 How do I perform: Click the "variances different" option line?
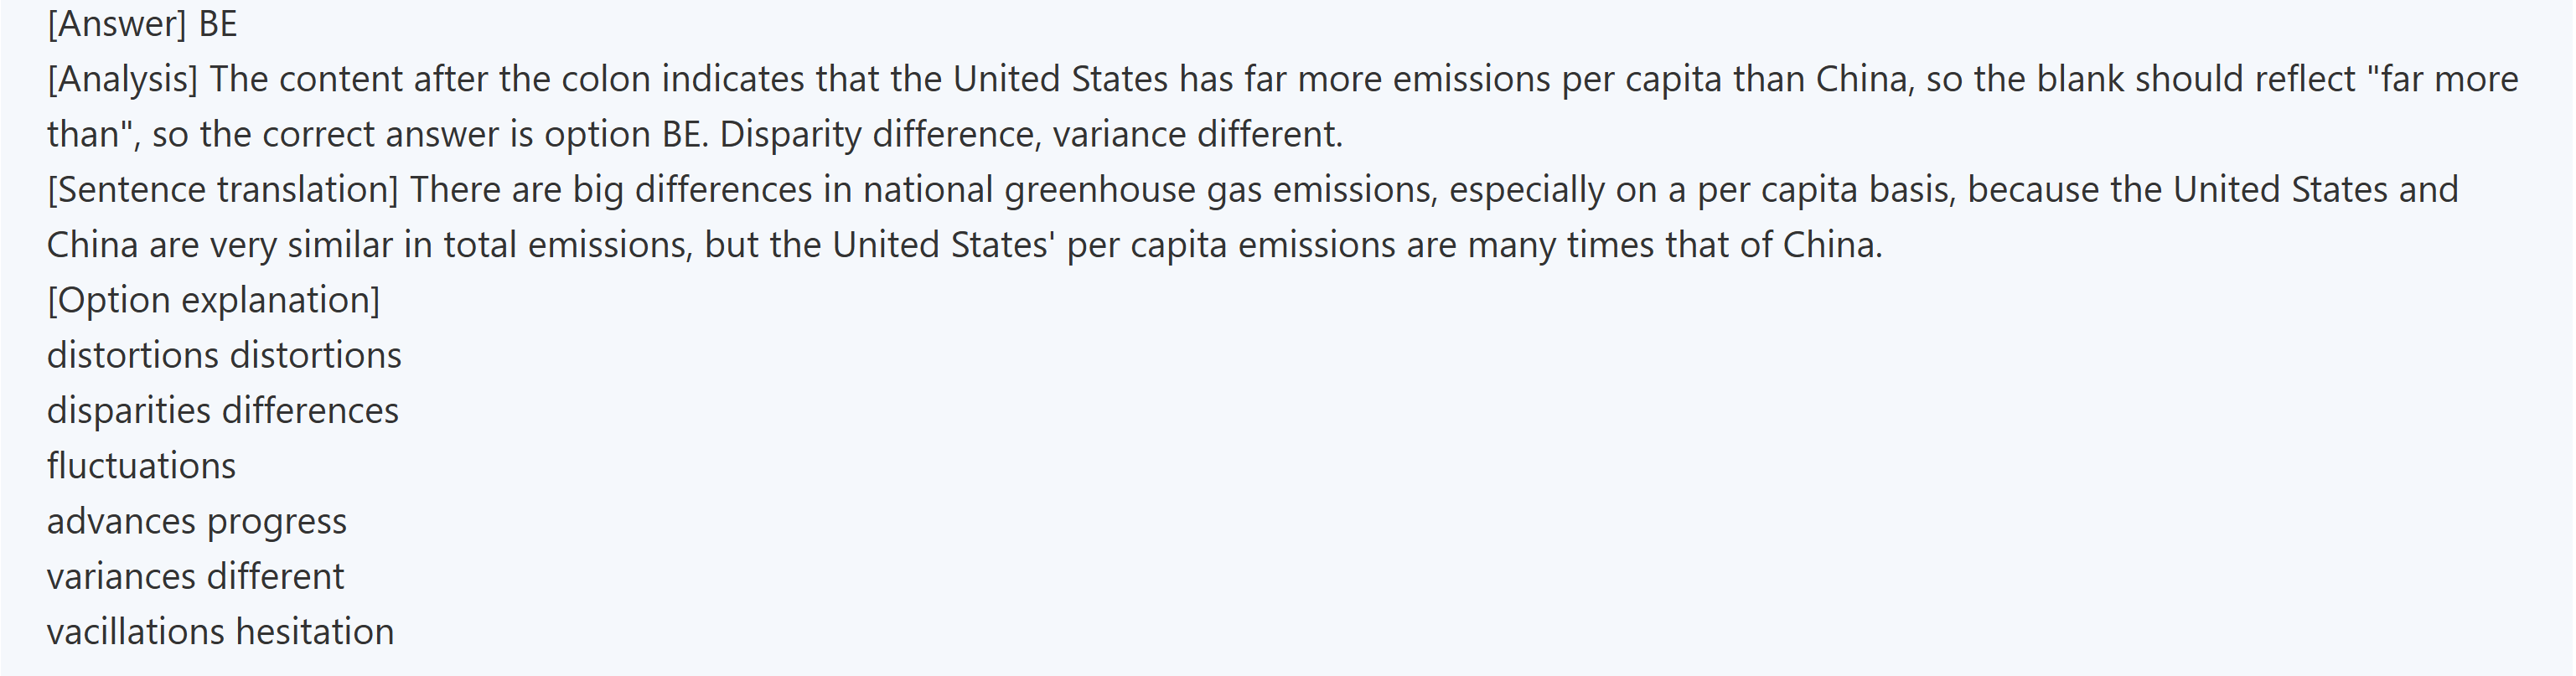tap(195, 576)
